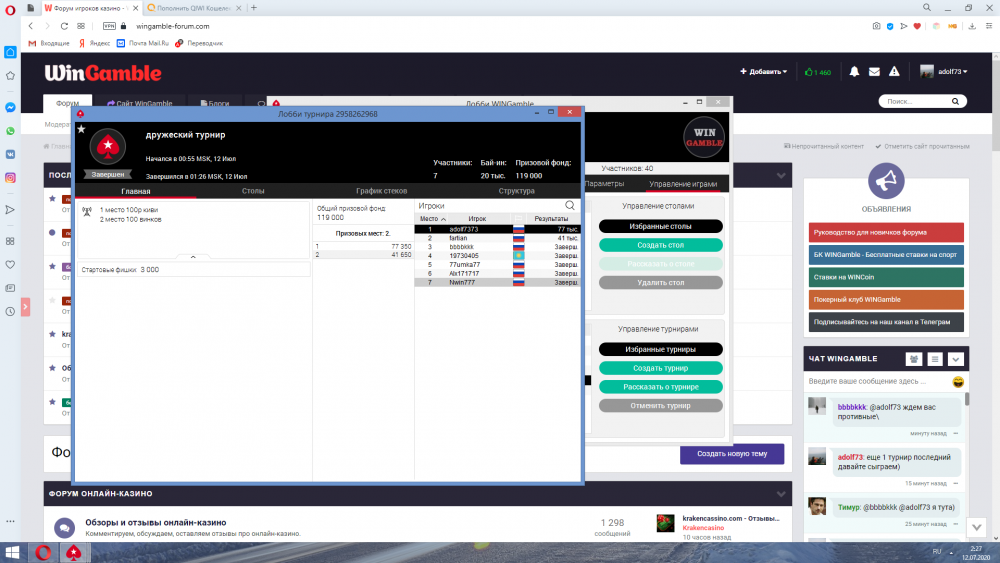Image resolution: width=1000 pixels, height=563 pixels.
Task: Click the notifications bell icon
Action: coord(854,72)
